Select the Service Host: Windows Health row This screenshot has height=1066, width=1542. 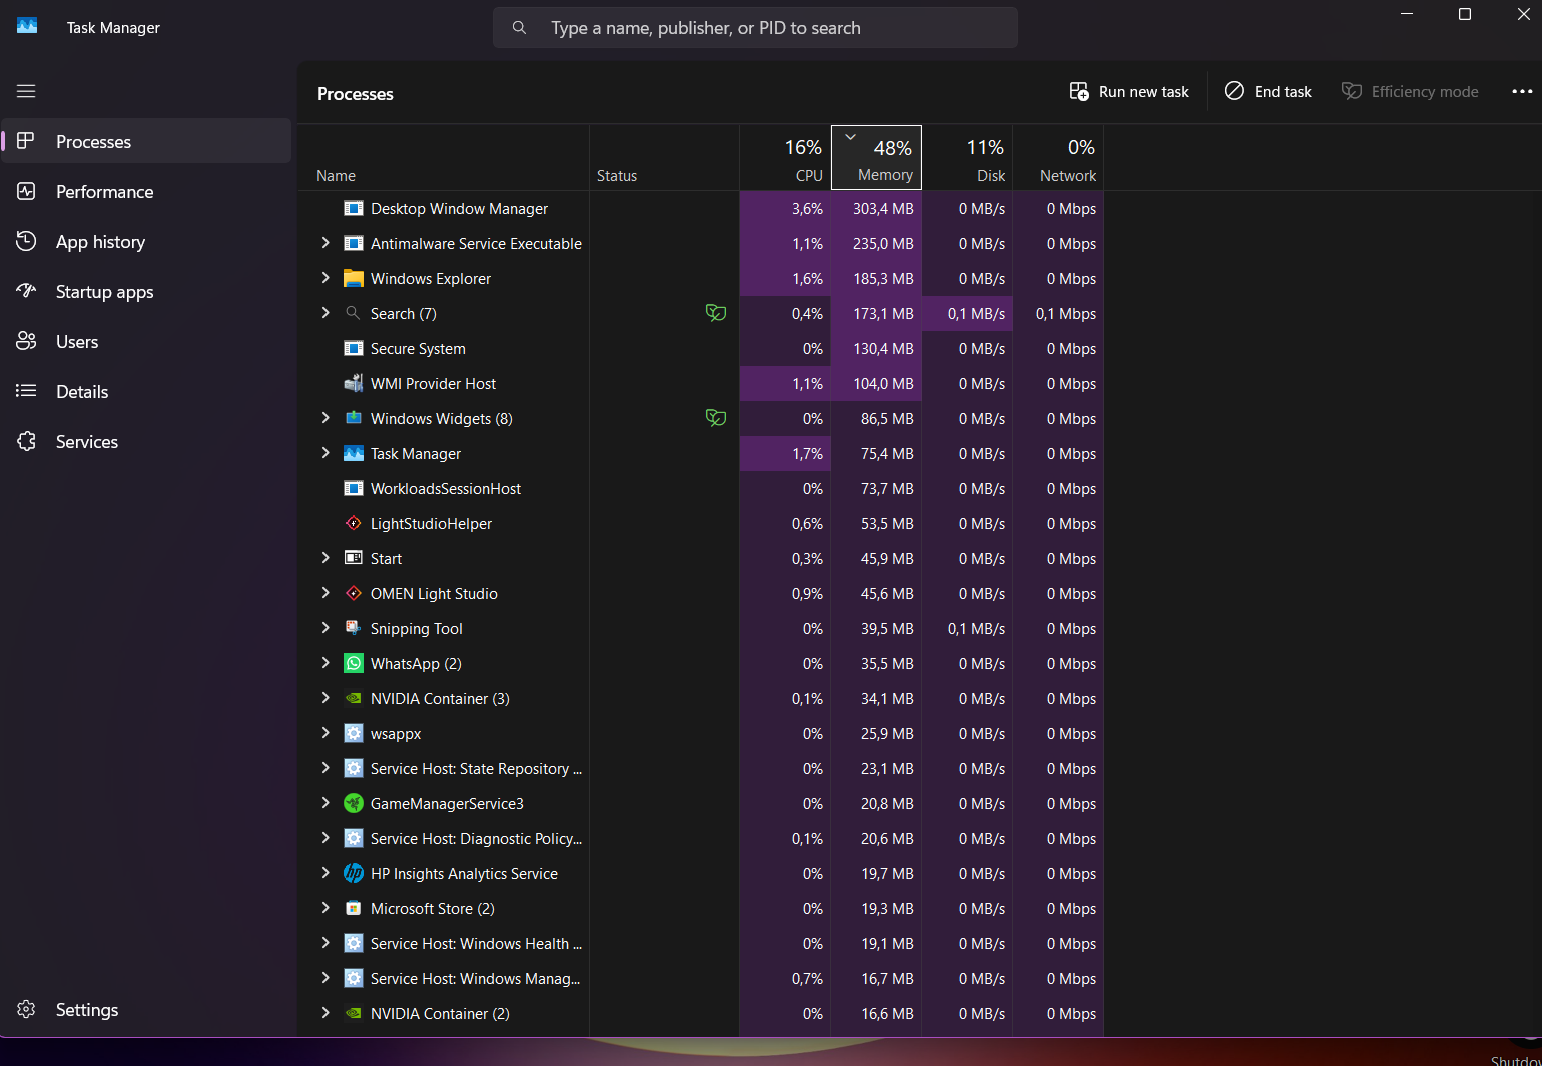click(x=701, y=943)
